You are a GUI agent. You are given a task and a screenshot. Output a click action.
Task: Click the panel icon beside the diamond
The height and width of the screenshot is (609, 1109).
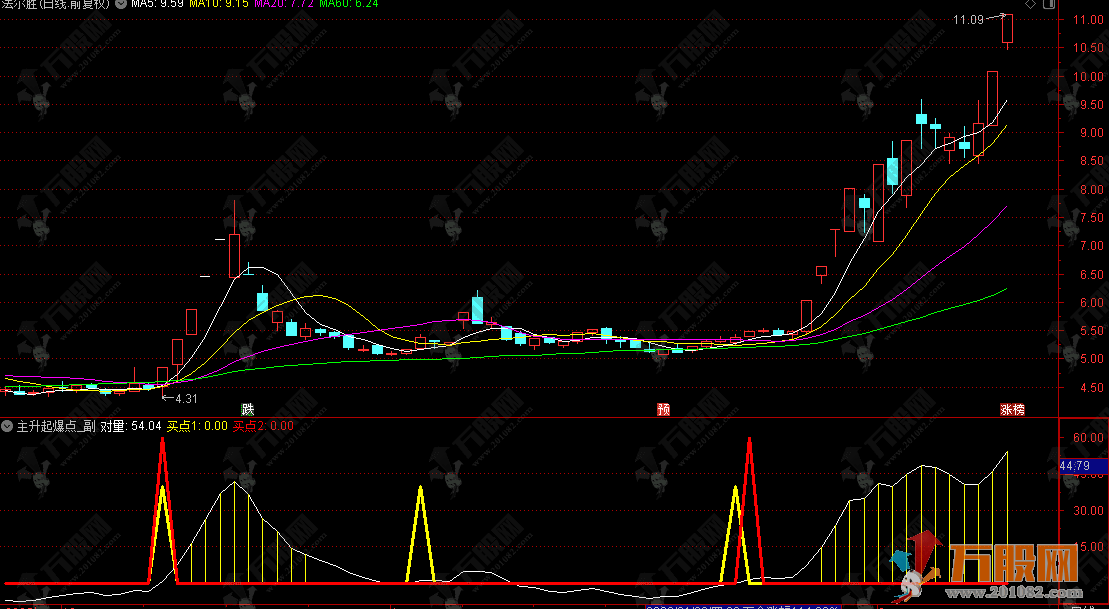(x=1047, y=4)
